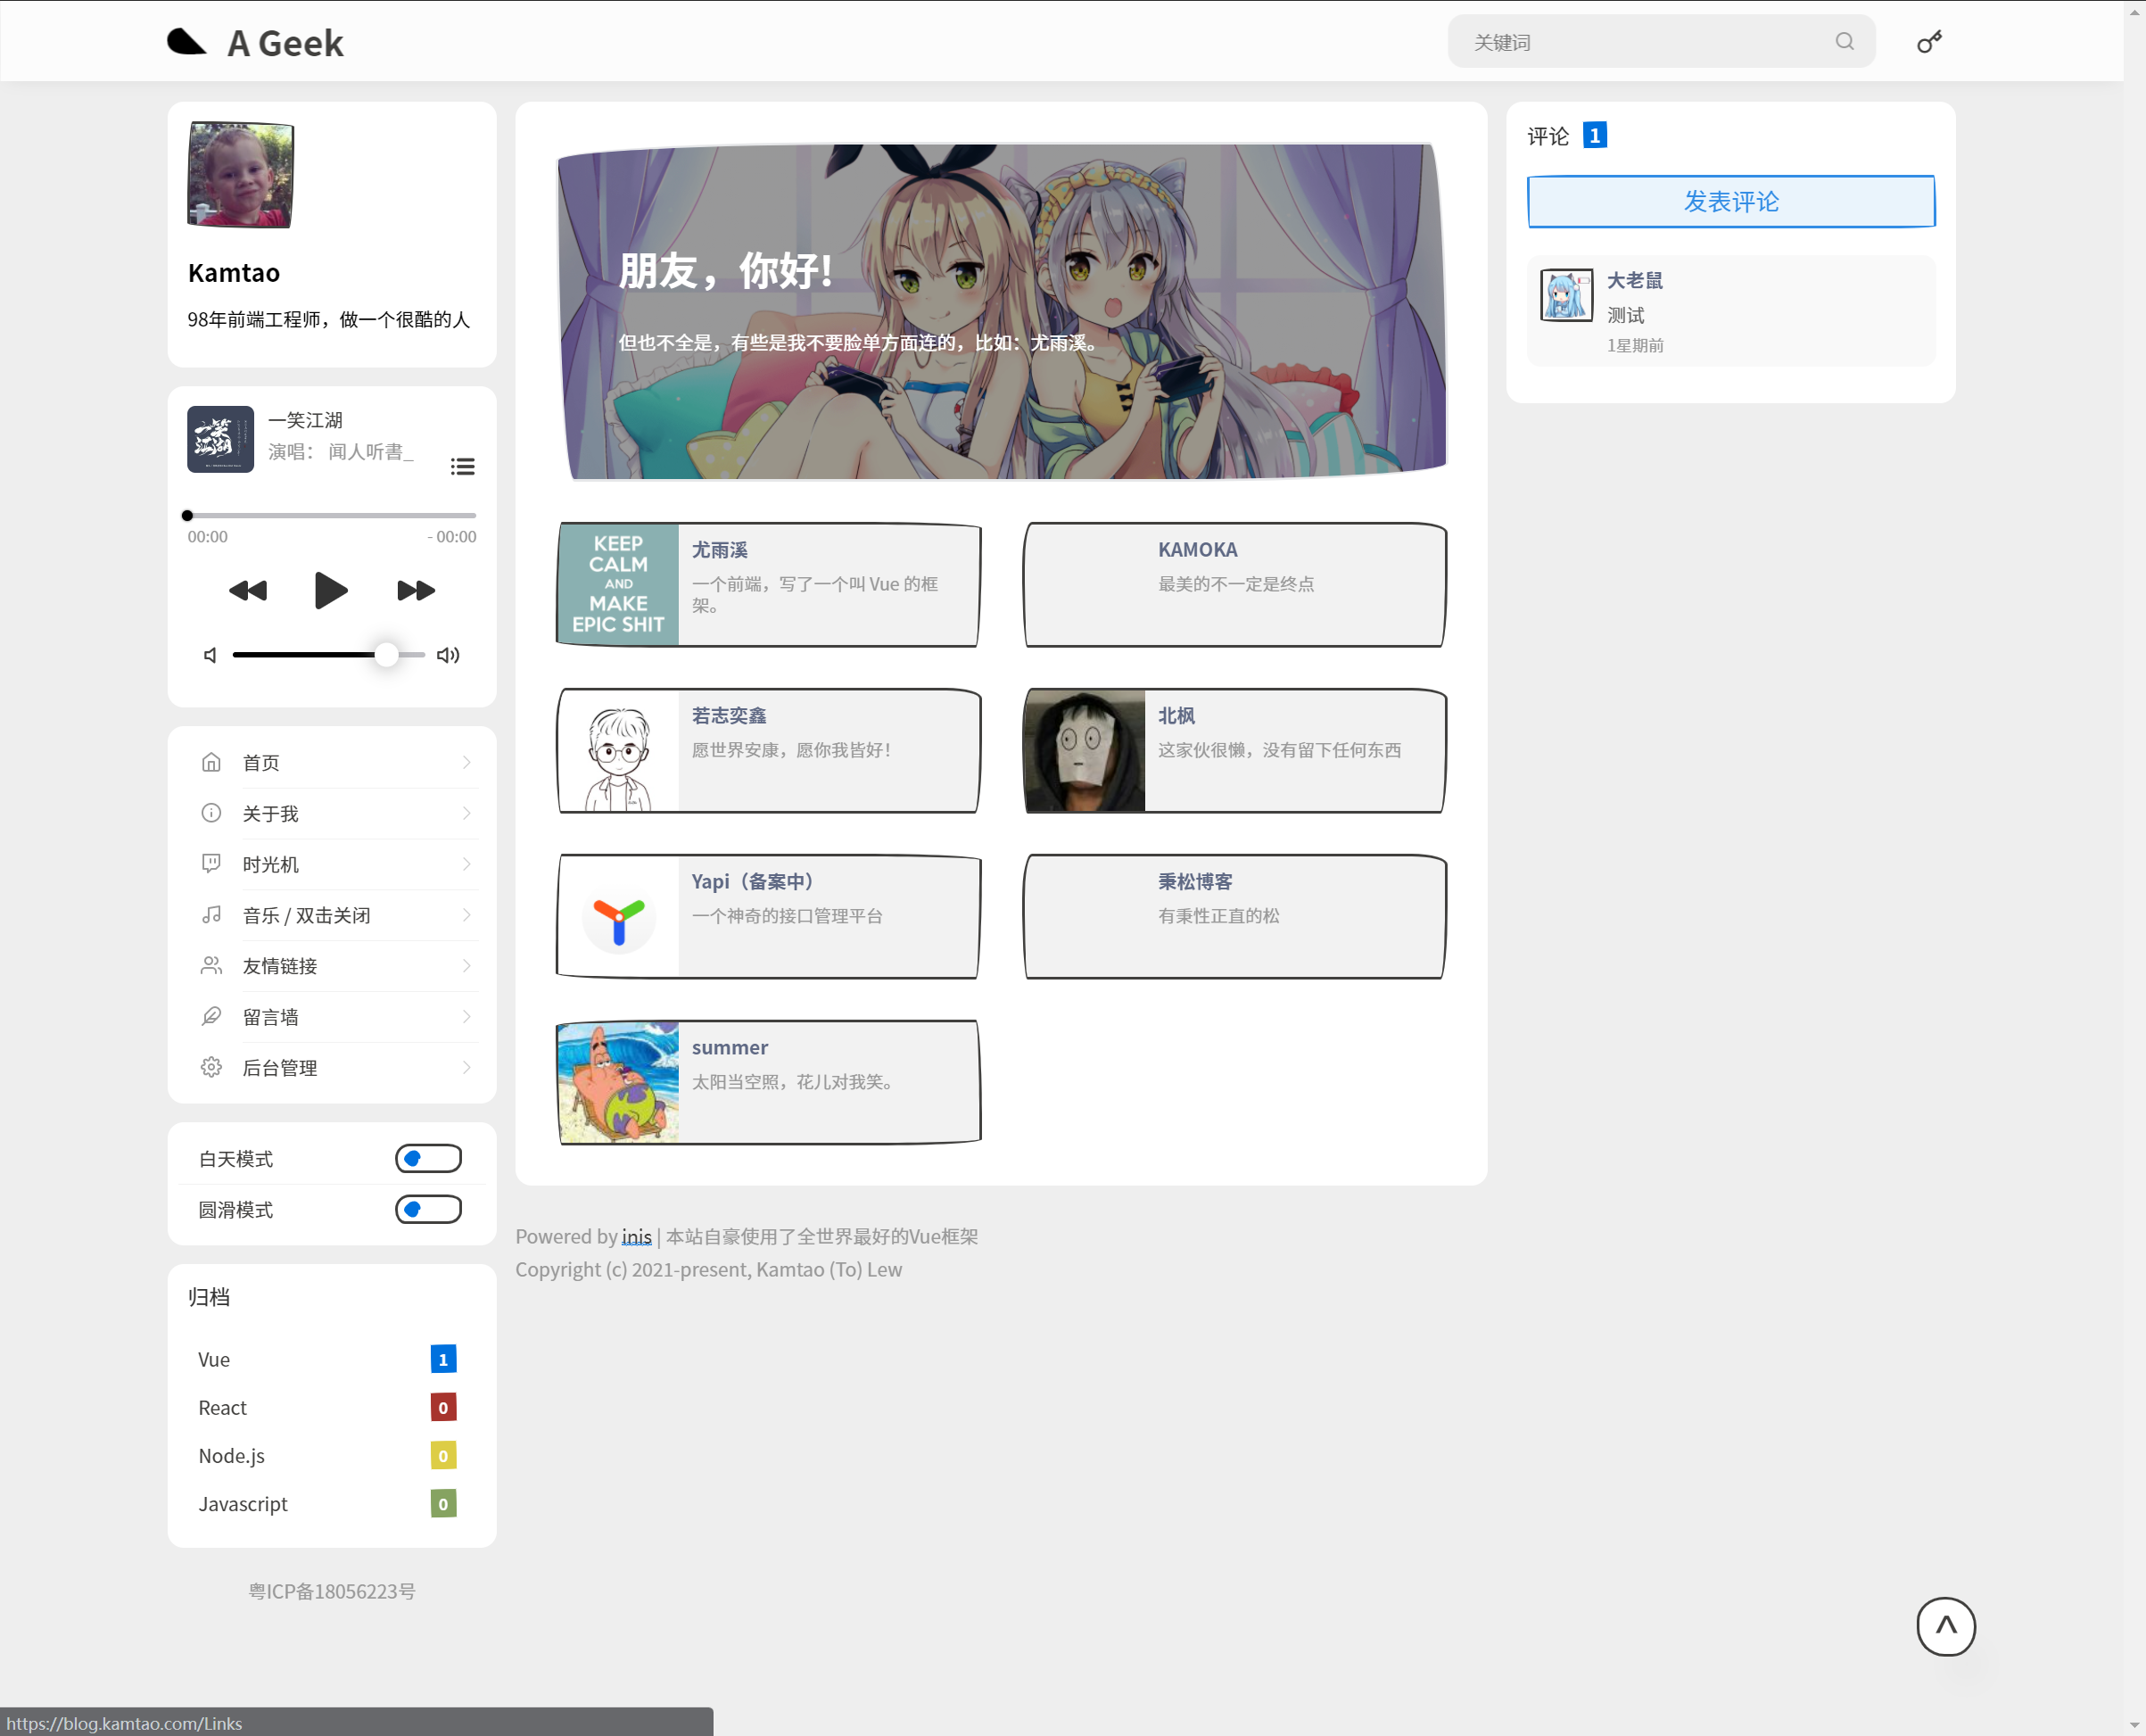Viewport: 2146px width, 1736px height.
Task: Click the song progress bar
Action: pyautogui.click(x=331, y=516)
